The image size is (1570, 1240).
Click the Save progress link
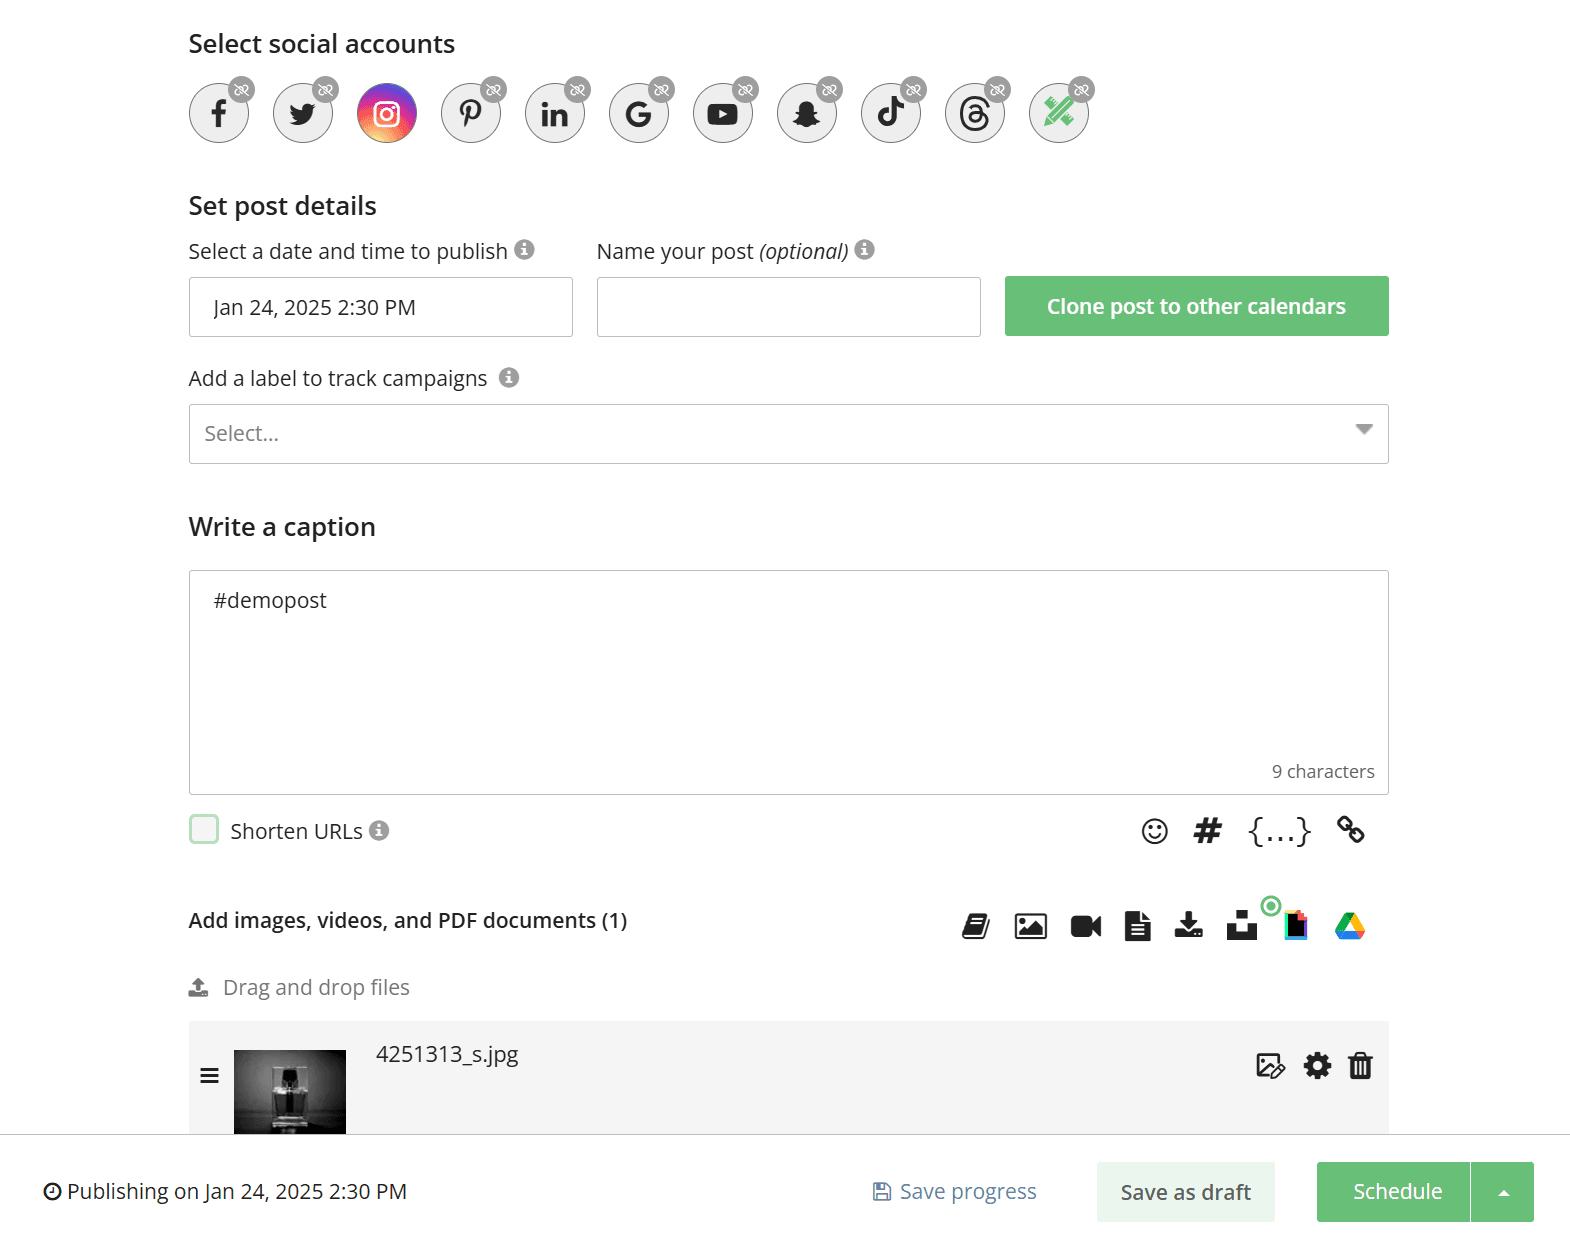click(x=955, y=1192)
